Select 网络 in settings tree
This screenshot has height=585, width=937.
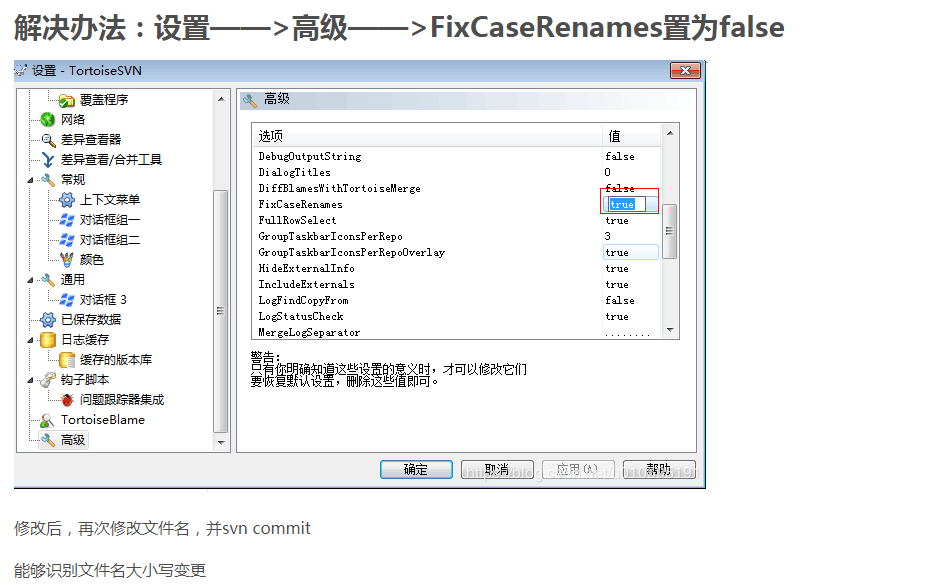pyautogui.click(x=73, y=120)
